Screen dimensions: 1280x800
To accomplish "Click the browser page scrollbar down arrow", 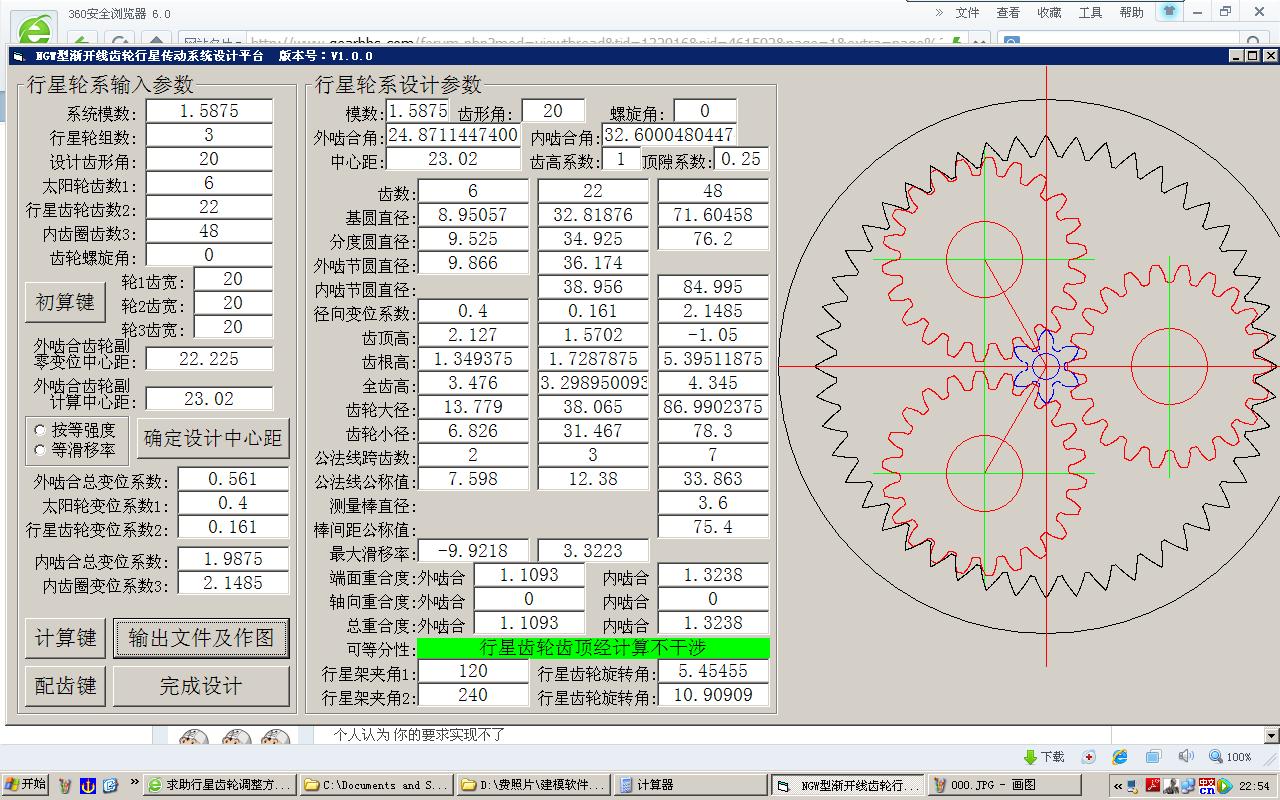I will point(1272,735).
